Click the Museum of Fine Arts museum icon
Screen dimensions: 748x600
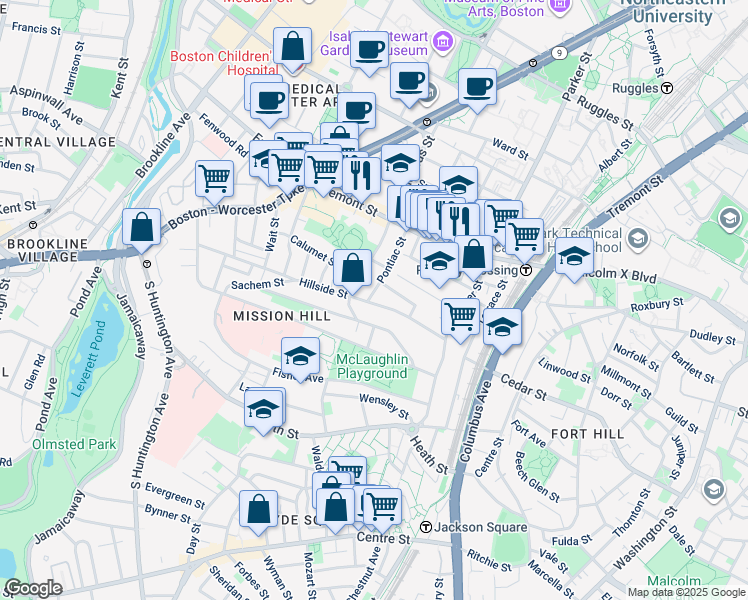point(560,5)
